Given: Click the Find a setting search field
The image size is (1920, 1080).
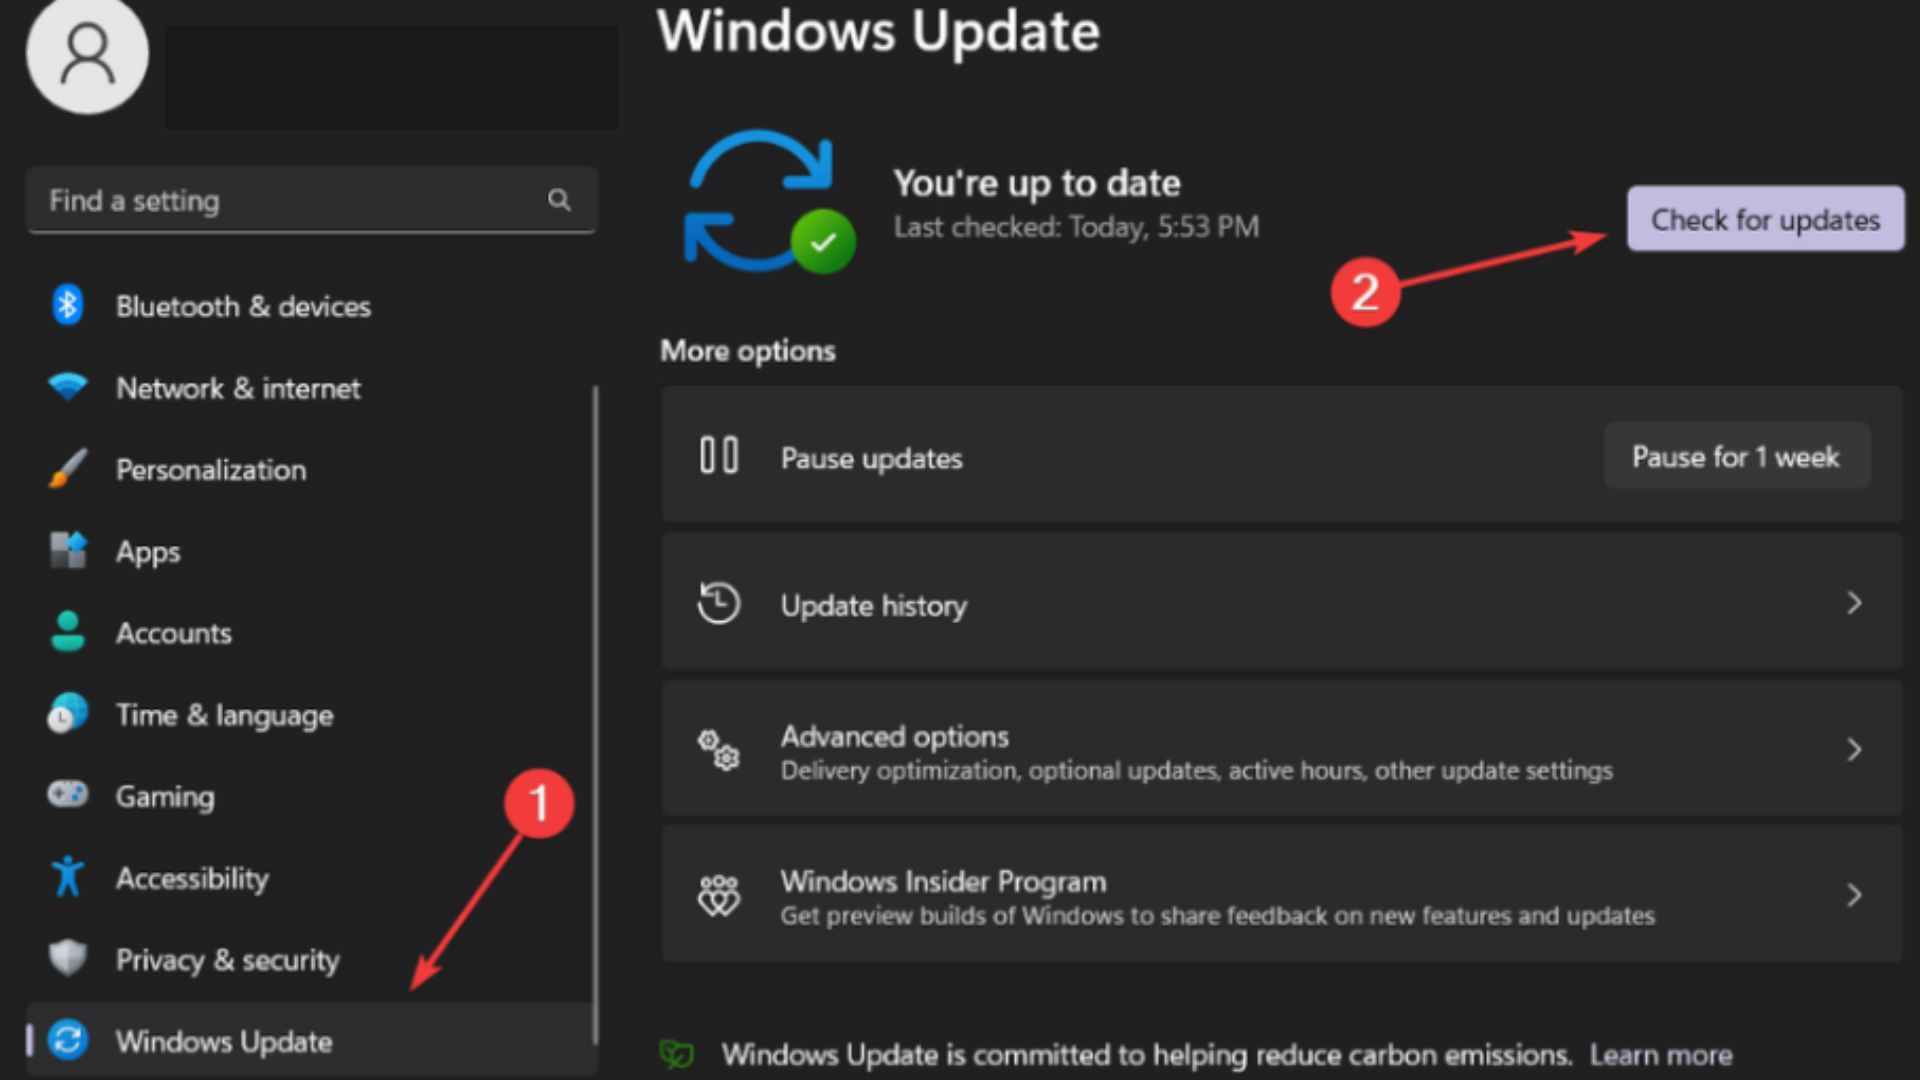Looking at the screenshot, I should (310, 200).
